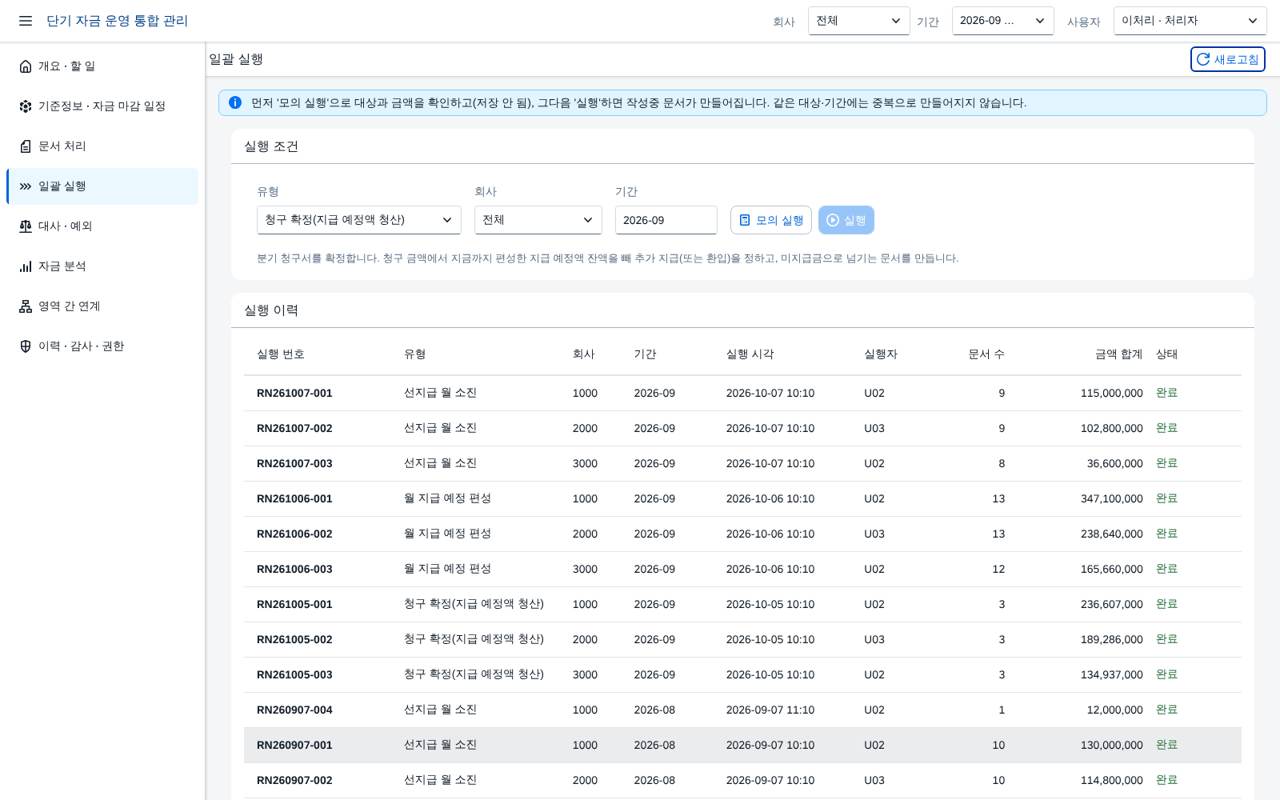The height and width of the screenshot is (800, 1280).
Task: Click the double-chevron icon beside 일괄 실행
Action: (26, 186)
